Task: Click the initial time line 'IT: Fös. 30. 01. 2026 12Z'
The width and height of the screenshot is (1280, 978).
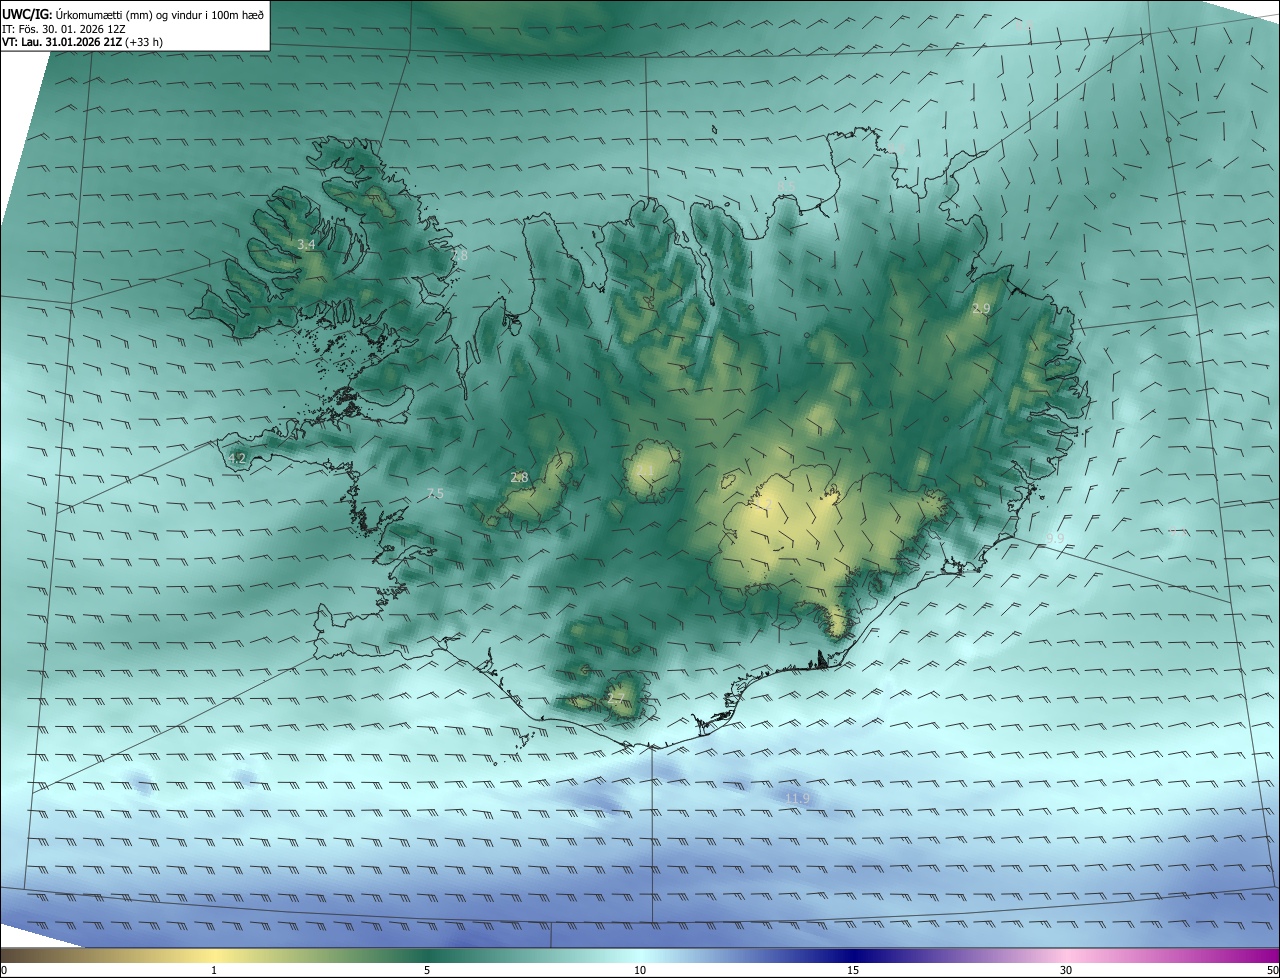Action: pos(63,29)
